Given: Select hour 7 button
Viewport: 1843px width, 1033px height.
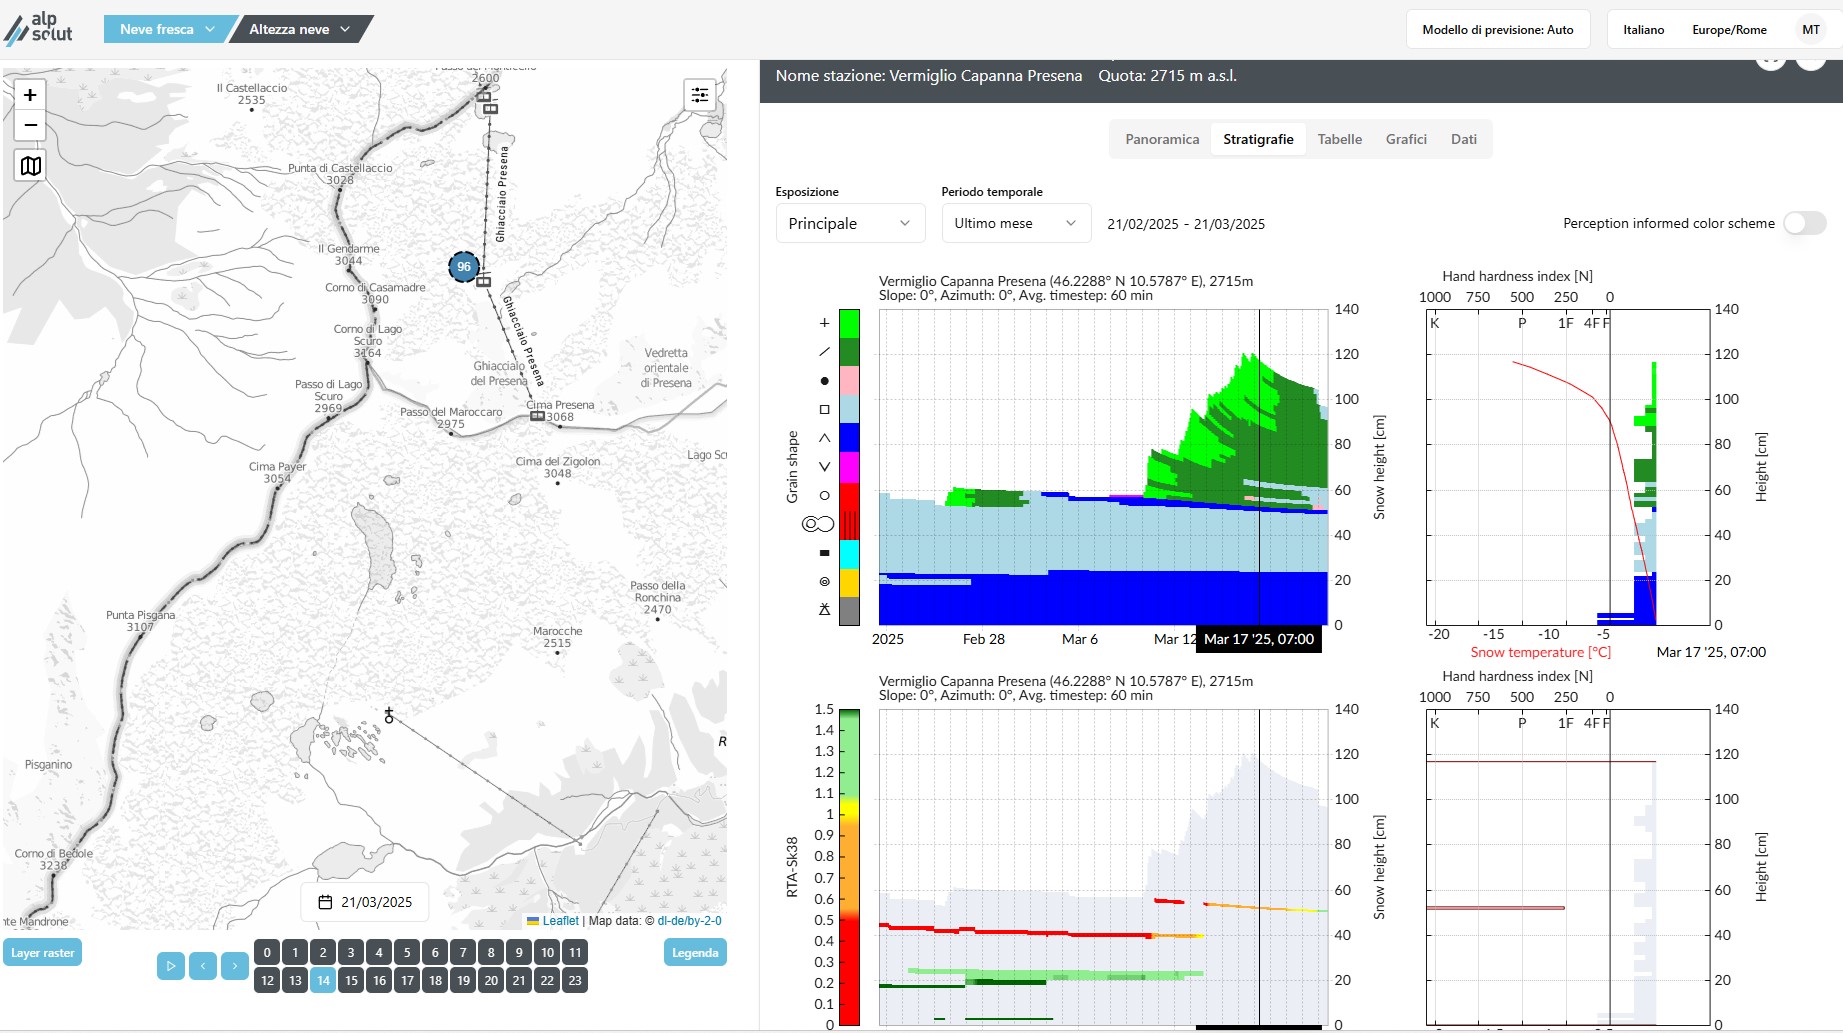Looking at the screenshot, I should coord(463,952).
